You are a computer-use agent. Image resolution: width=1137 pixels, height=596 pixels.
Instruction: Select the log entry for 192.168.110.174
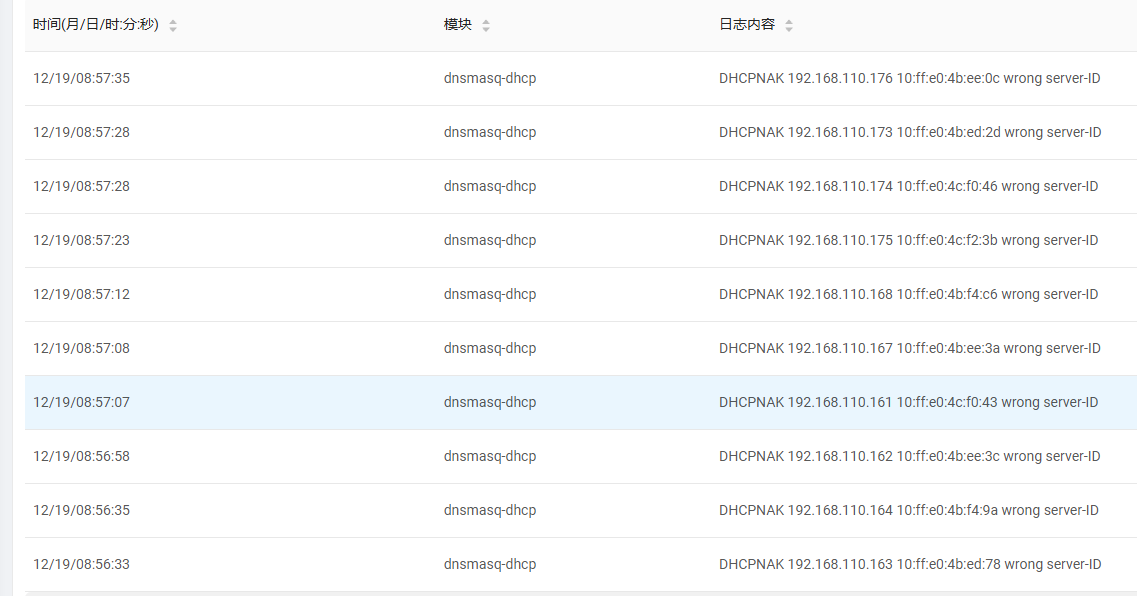908,187
